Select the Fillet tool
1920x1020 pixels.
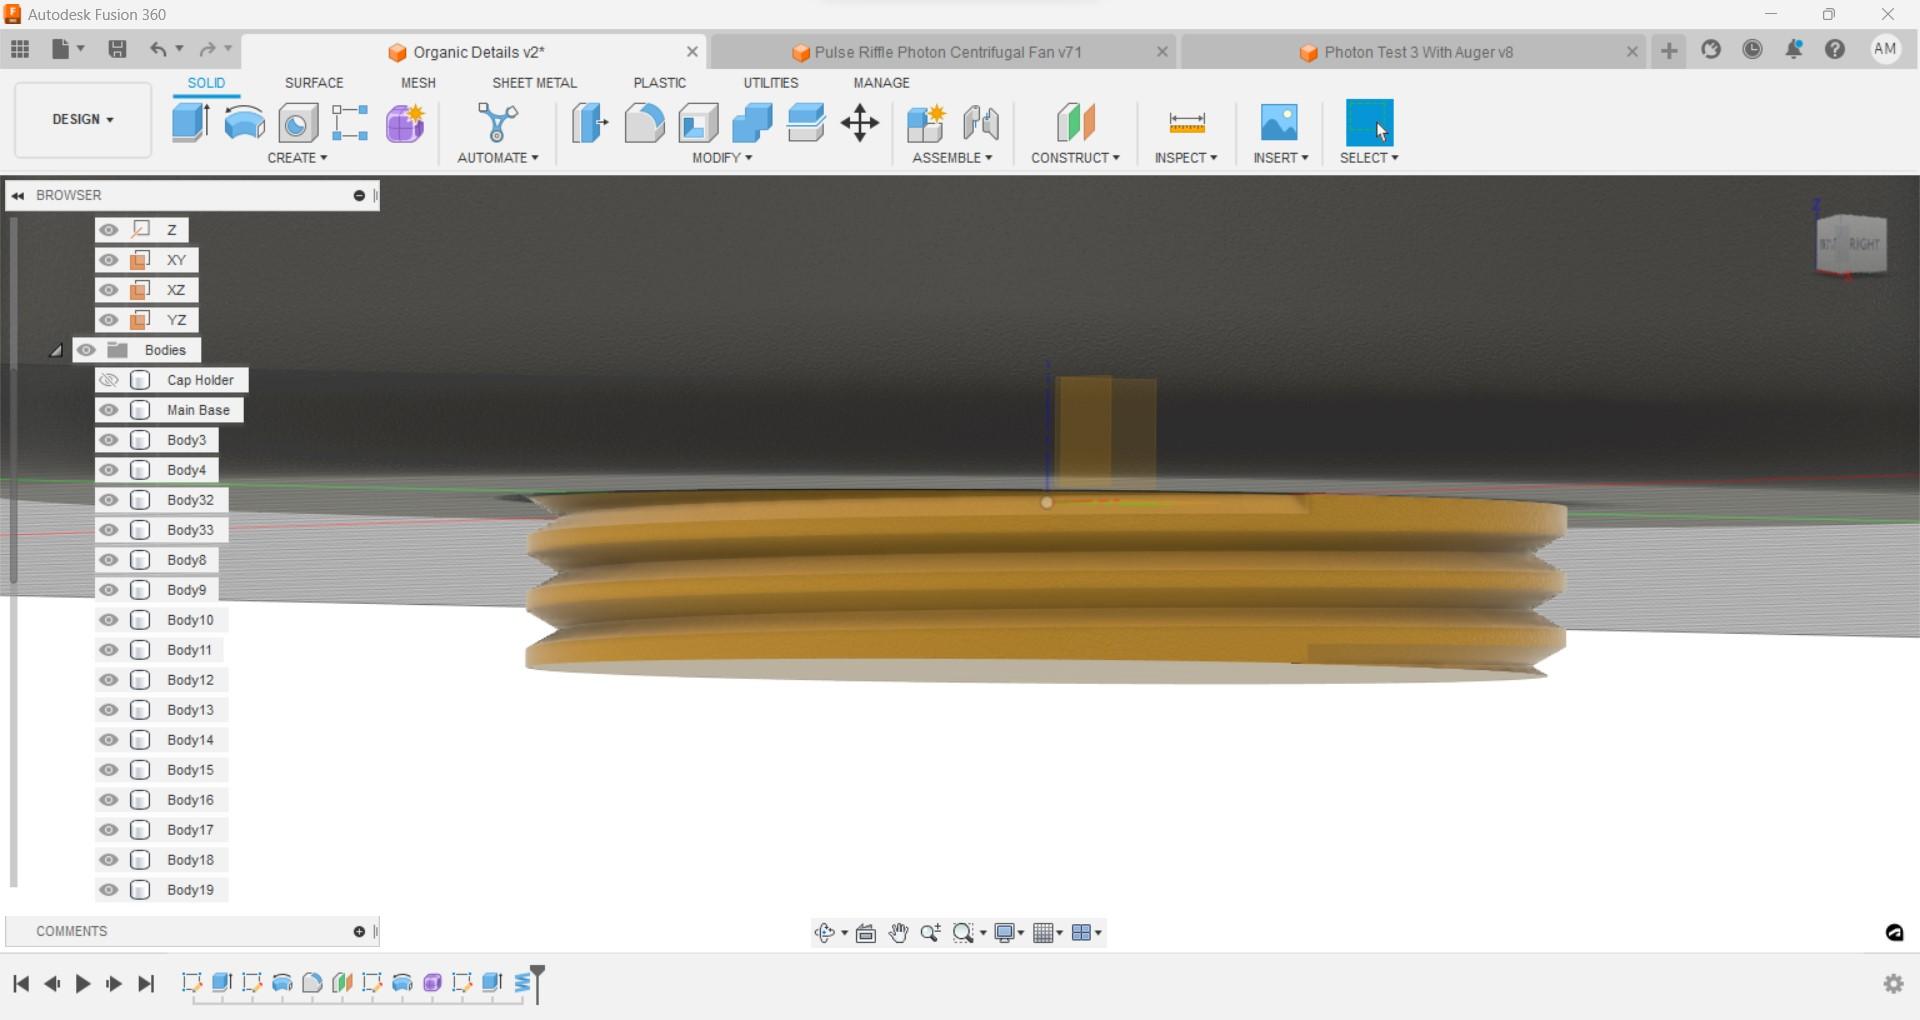[644, 123]
